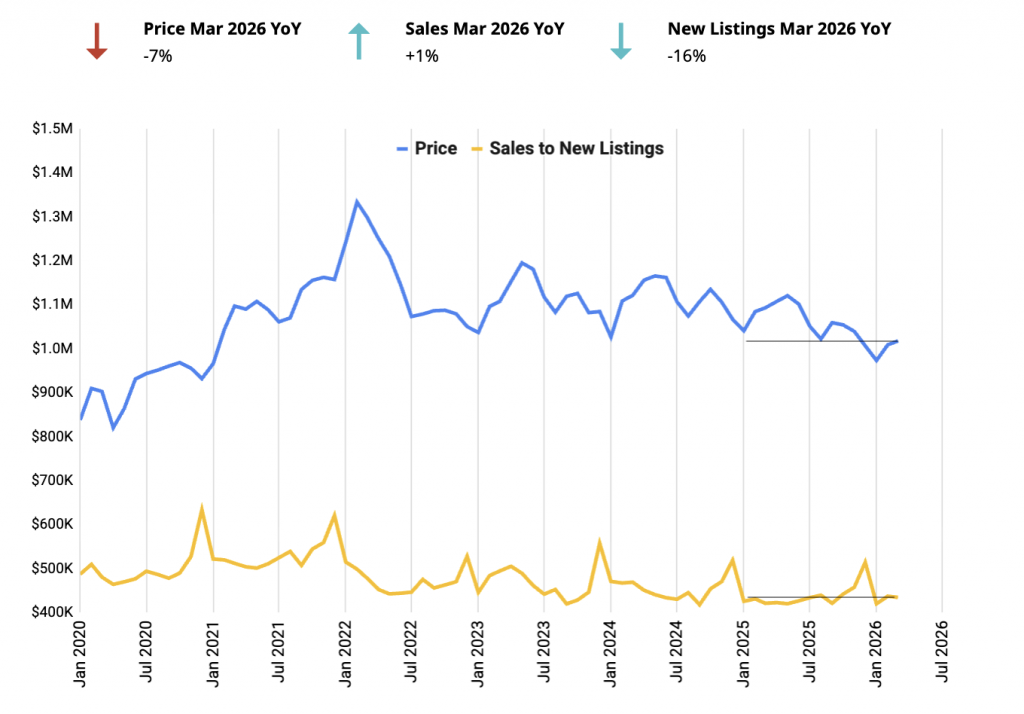Click the +1% sales change value
The height and width of the screenshot is (714, 1024).
click(422, 56)
